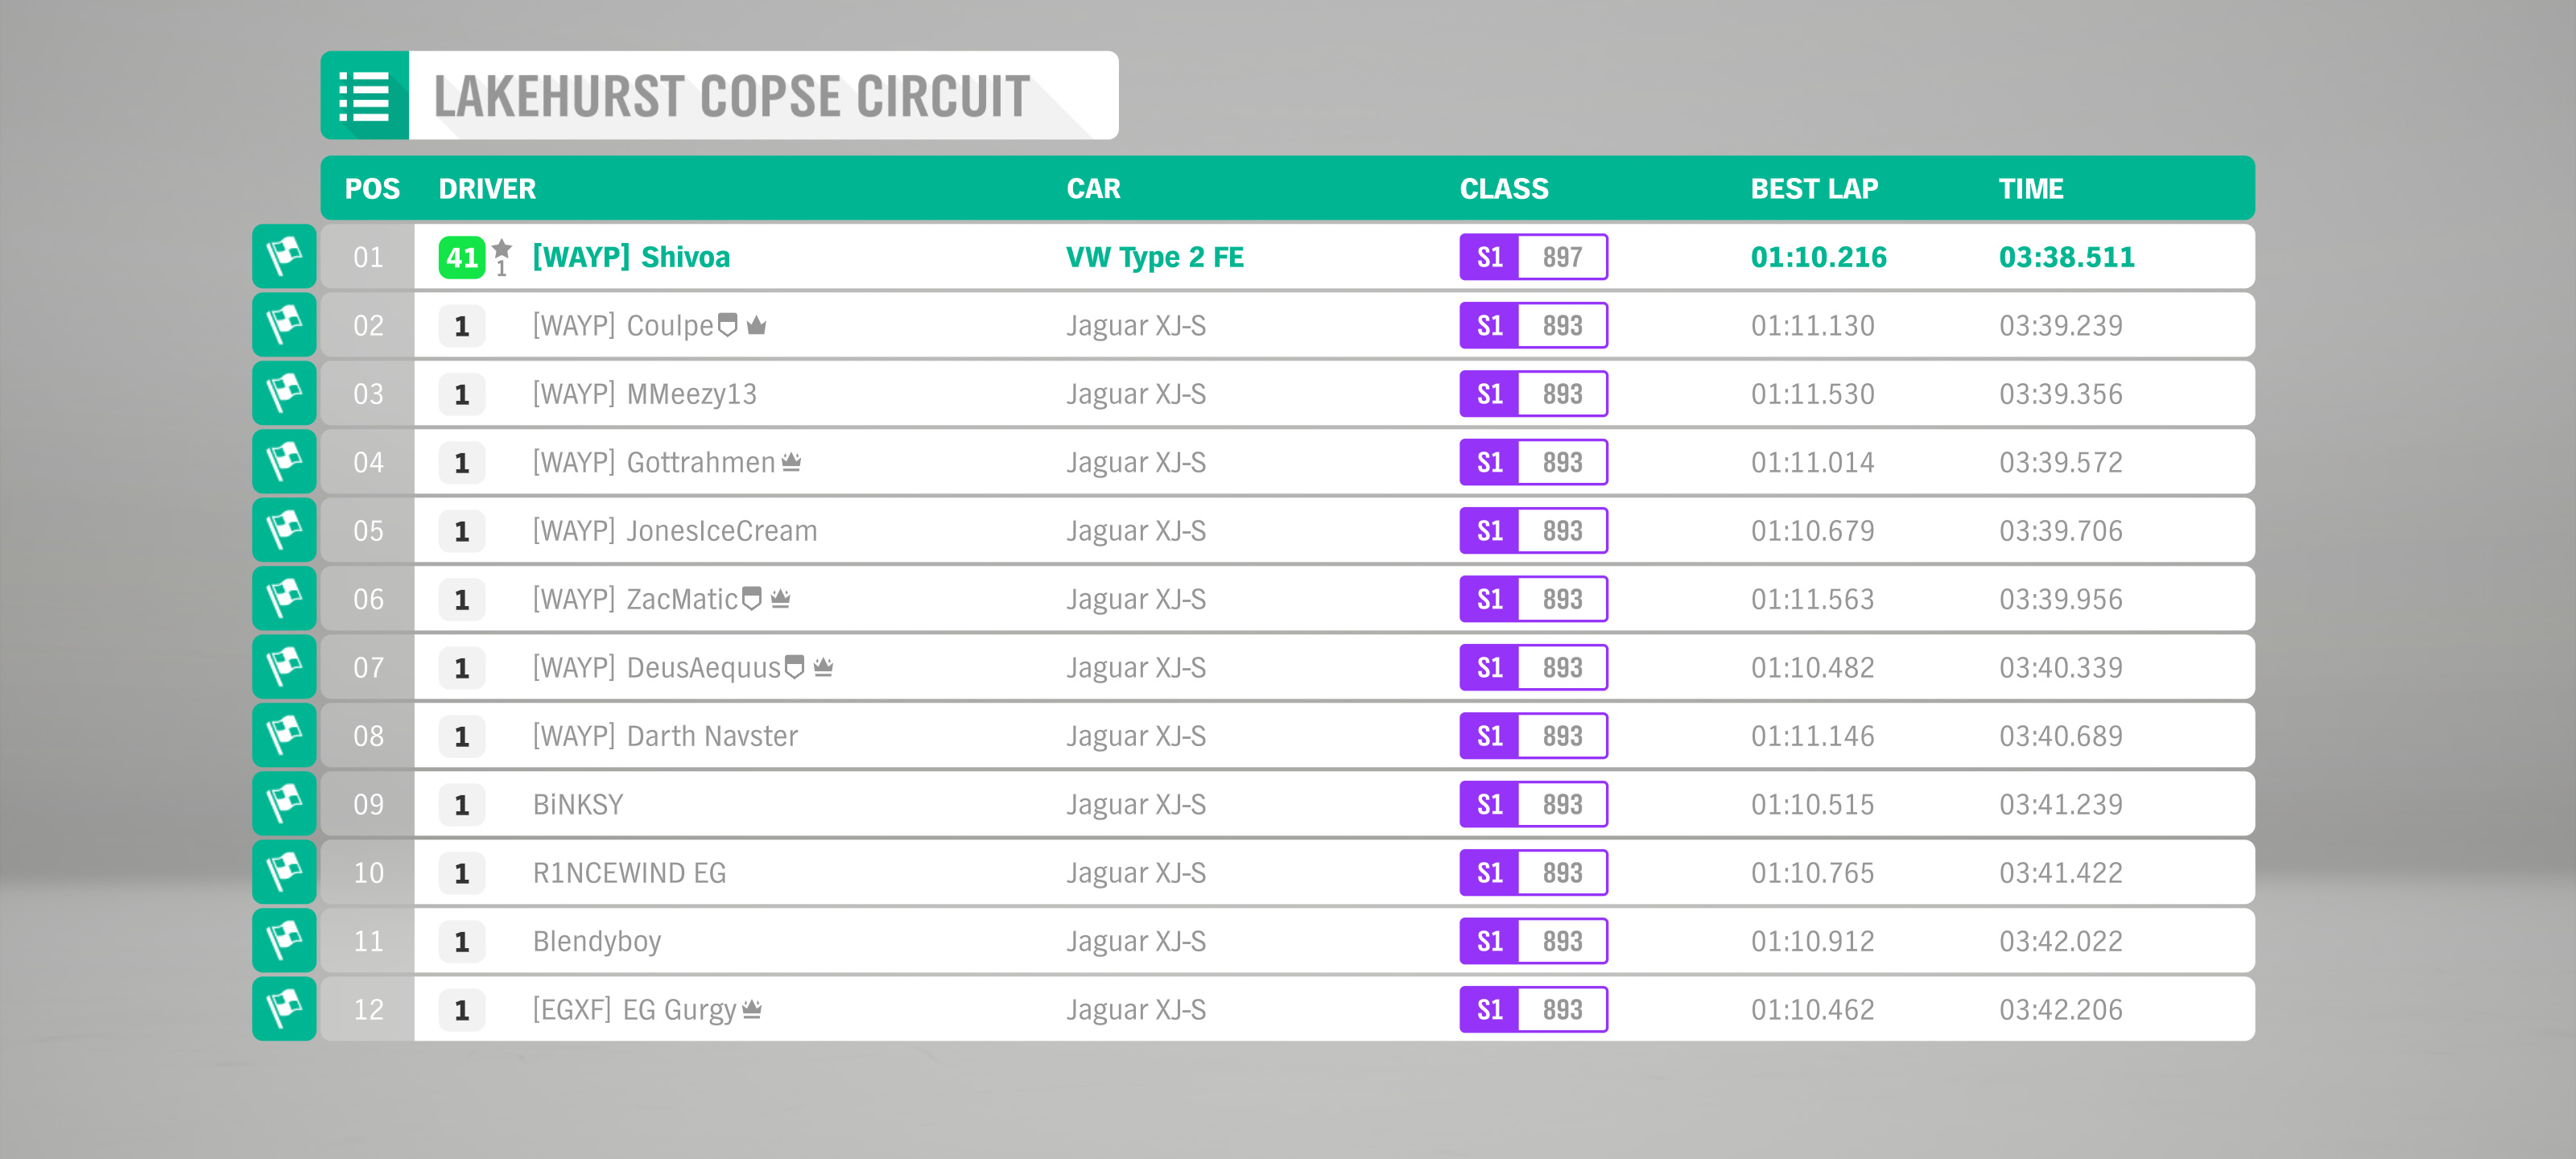Click the DRIVER column header

[x=487, y=189]
